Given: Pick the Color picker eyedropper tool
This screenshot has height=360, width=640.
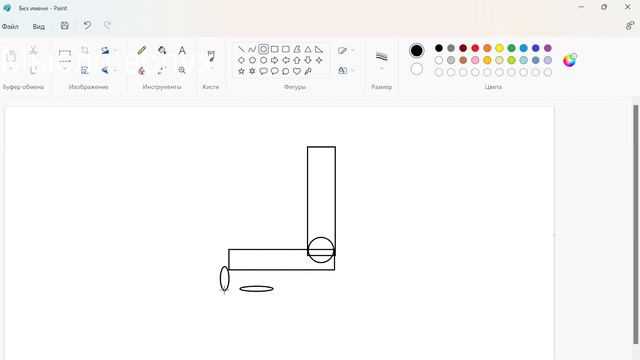Looking at the screenshot, I should (x=162, y=70).
